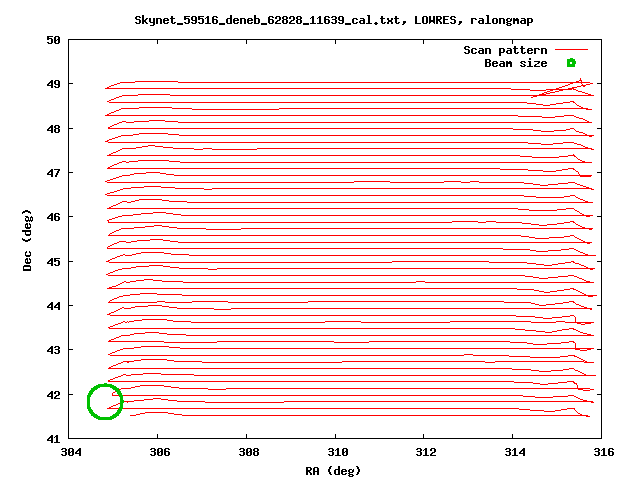The width and height of the screenshot is (640, 480).
Task: Click the y-axis tick label 46
Action: click(x=53, y=217)
